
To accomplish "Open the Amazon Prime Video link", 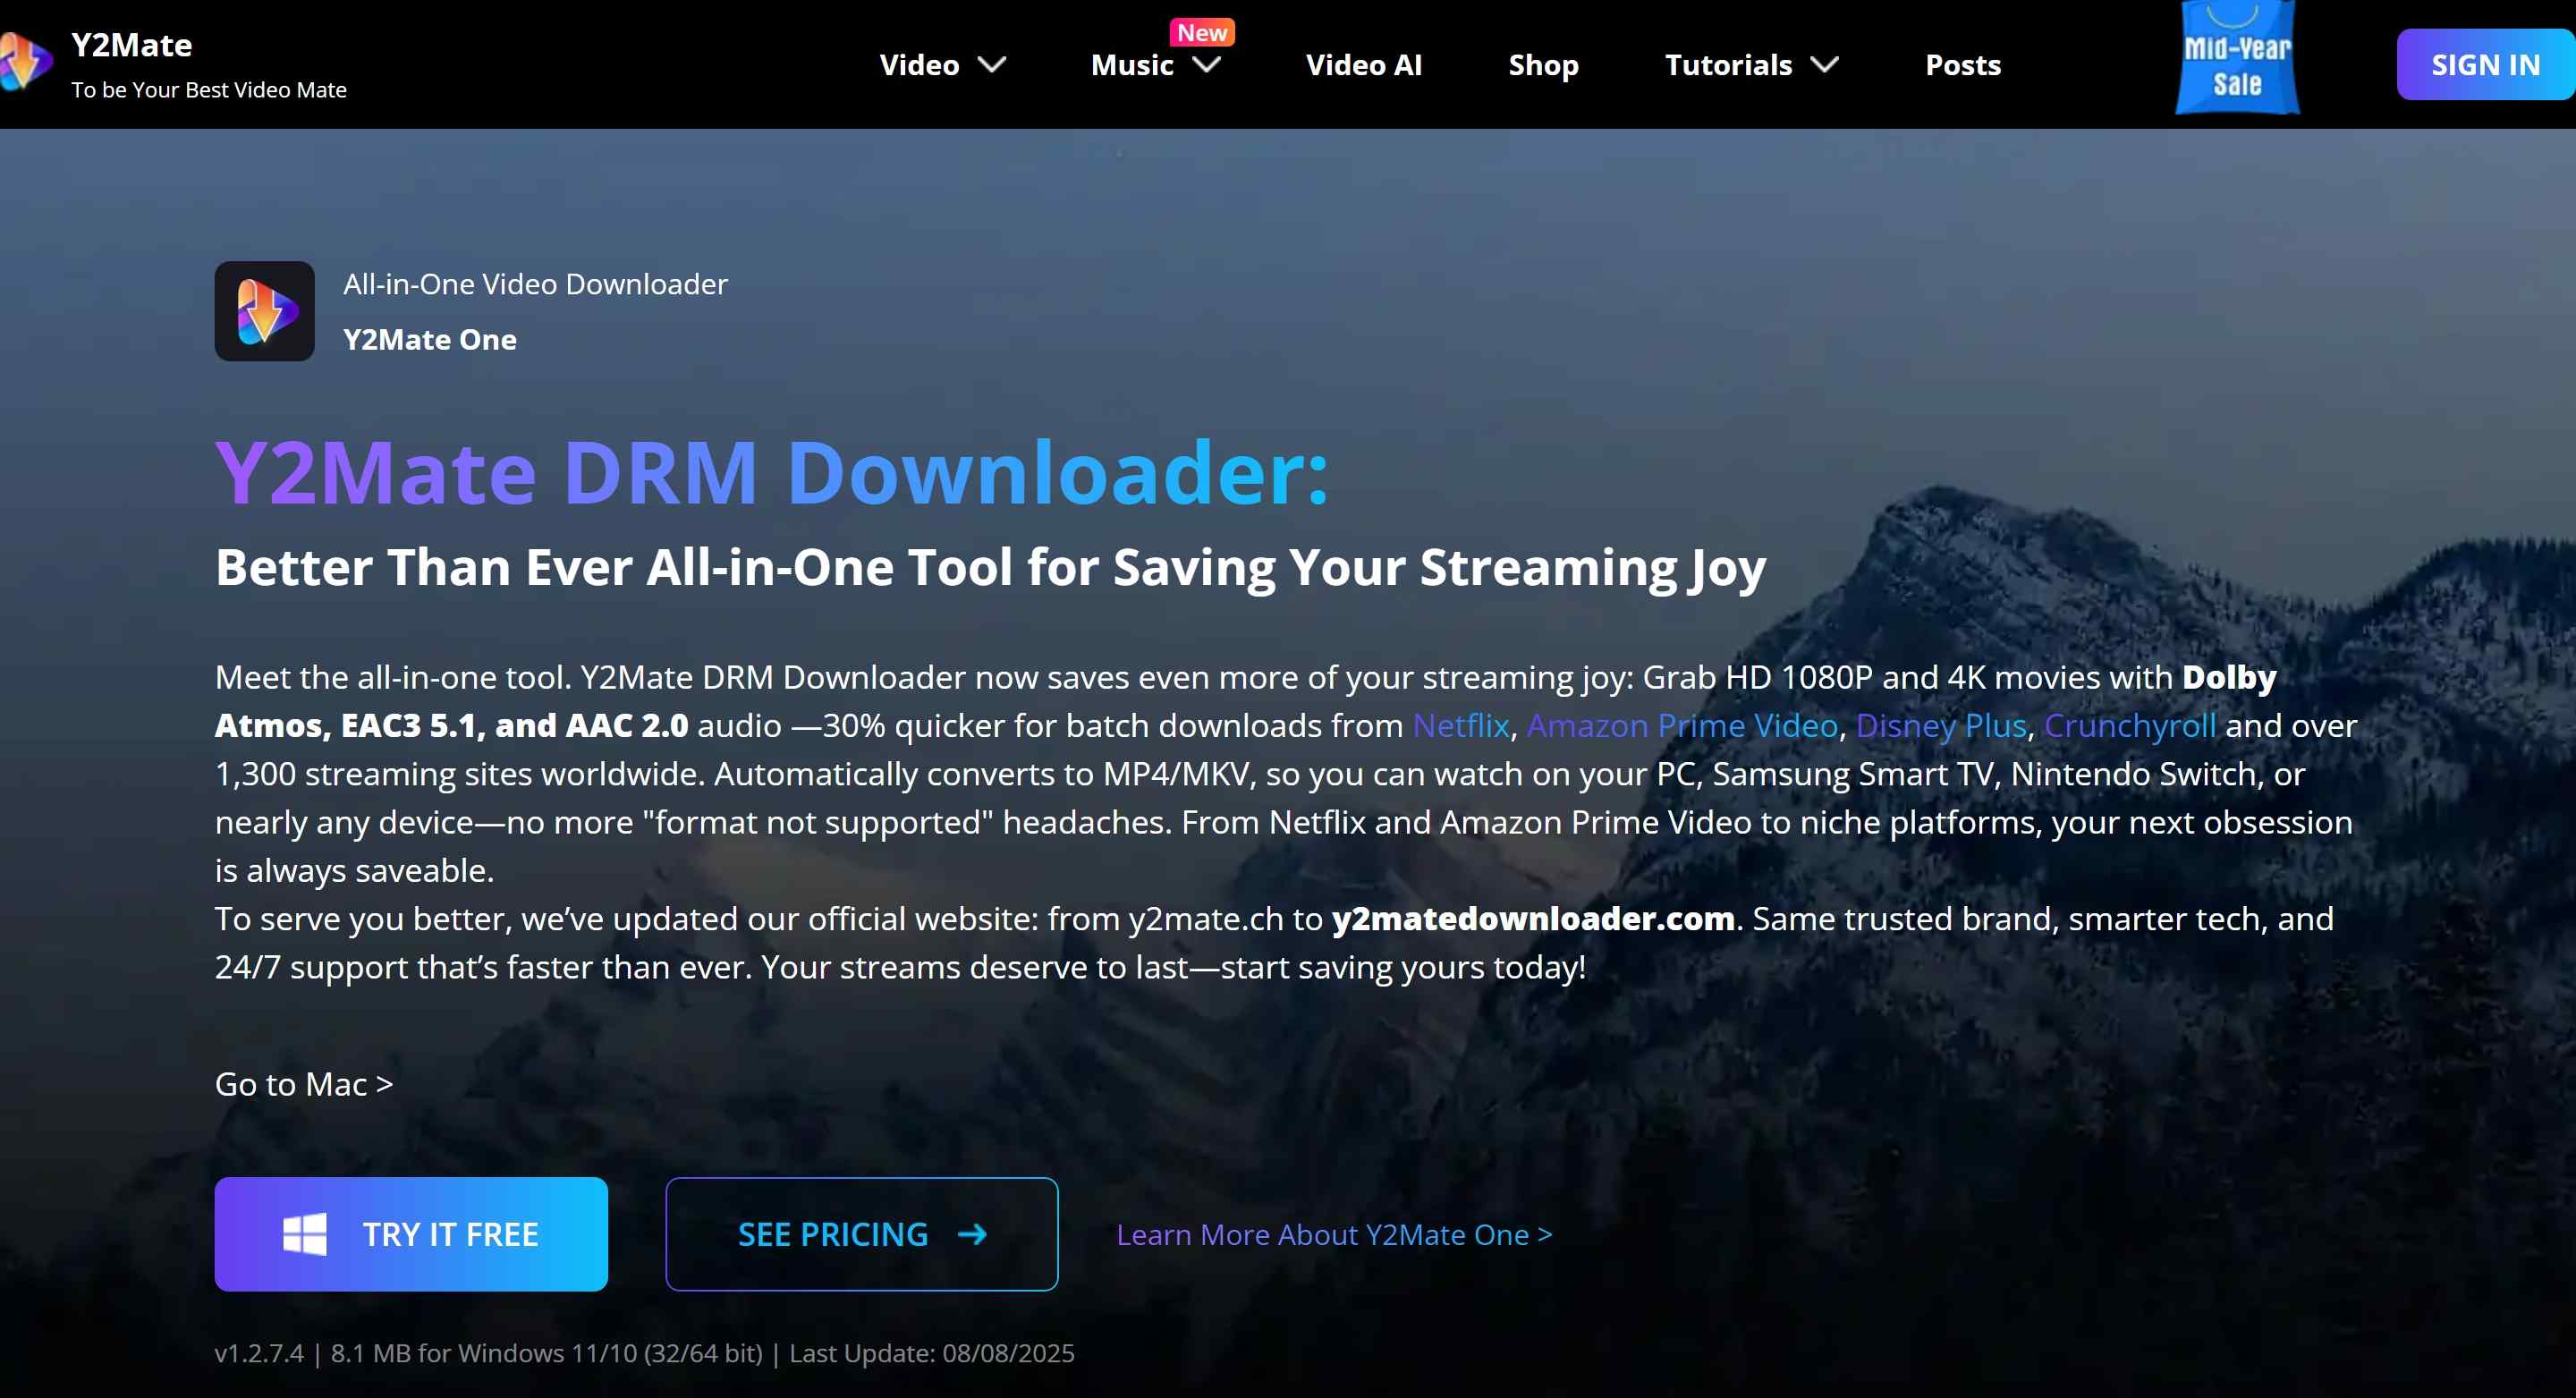I will click(1682, 725).
